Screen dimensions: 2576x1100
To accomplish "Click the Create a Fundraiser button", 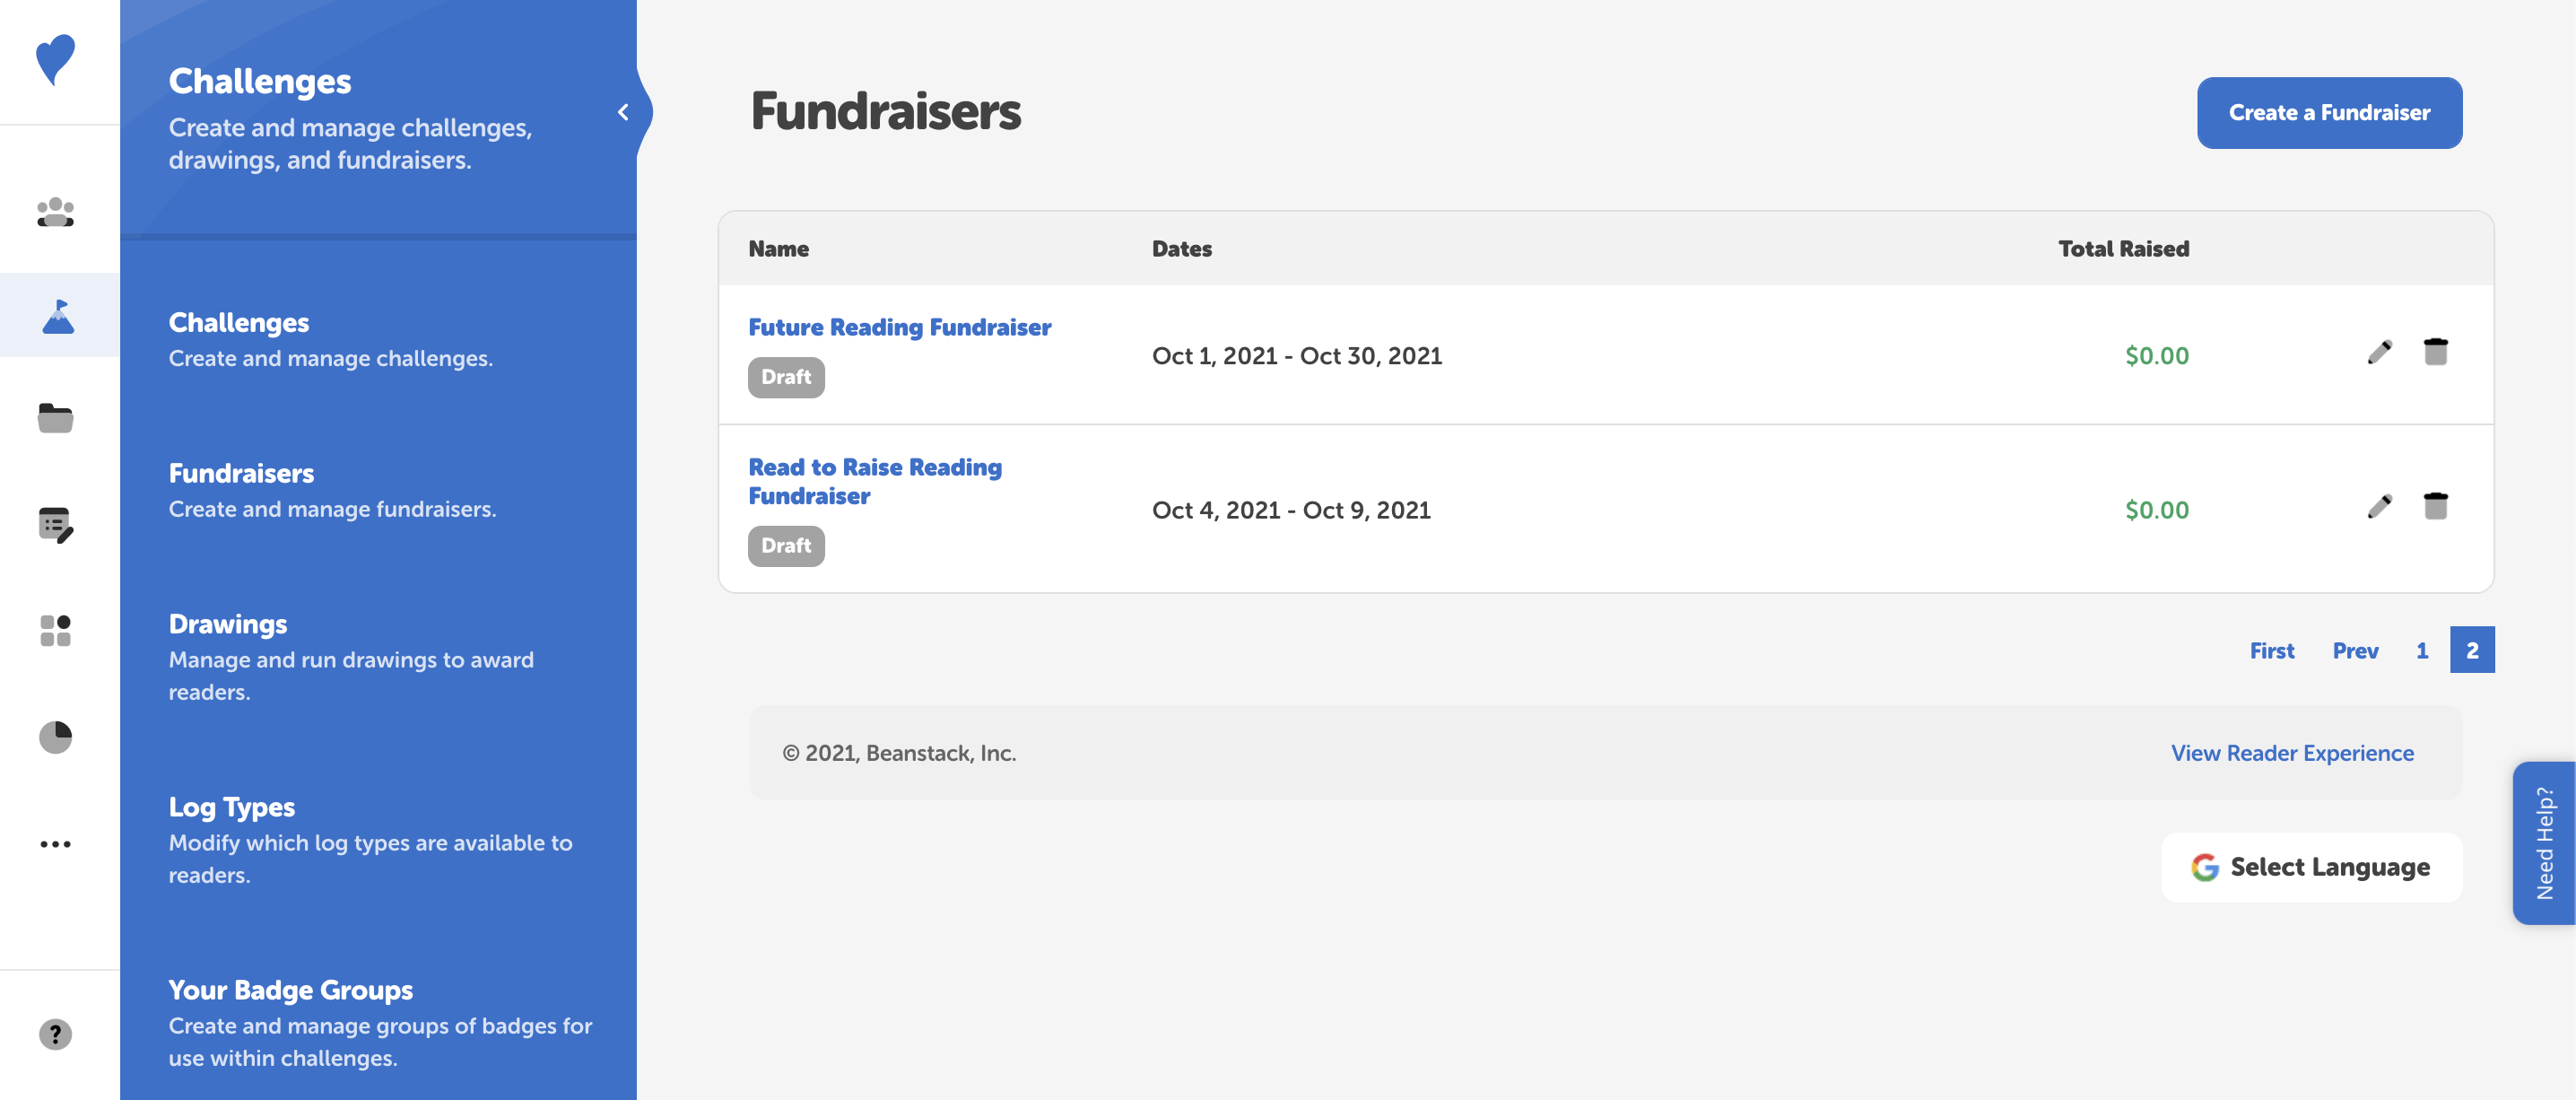I will (x=2329, y=112).
